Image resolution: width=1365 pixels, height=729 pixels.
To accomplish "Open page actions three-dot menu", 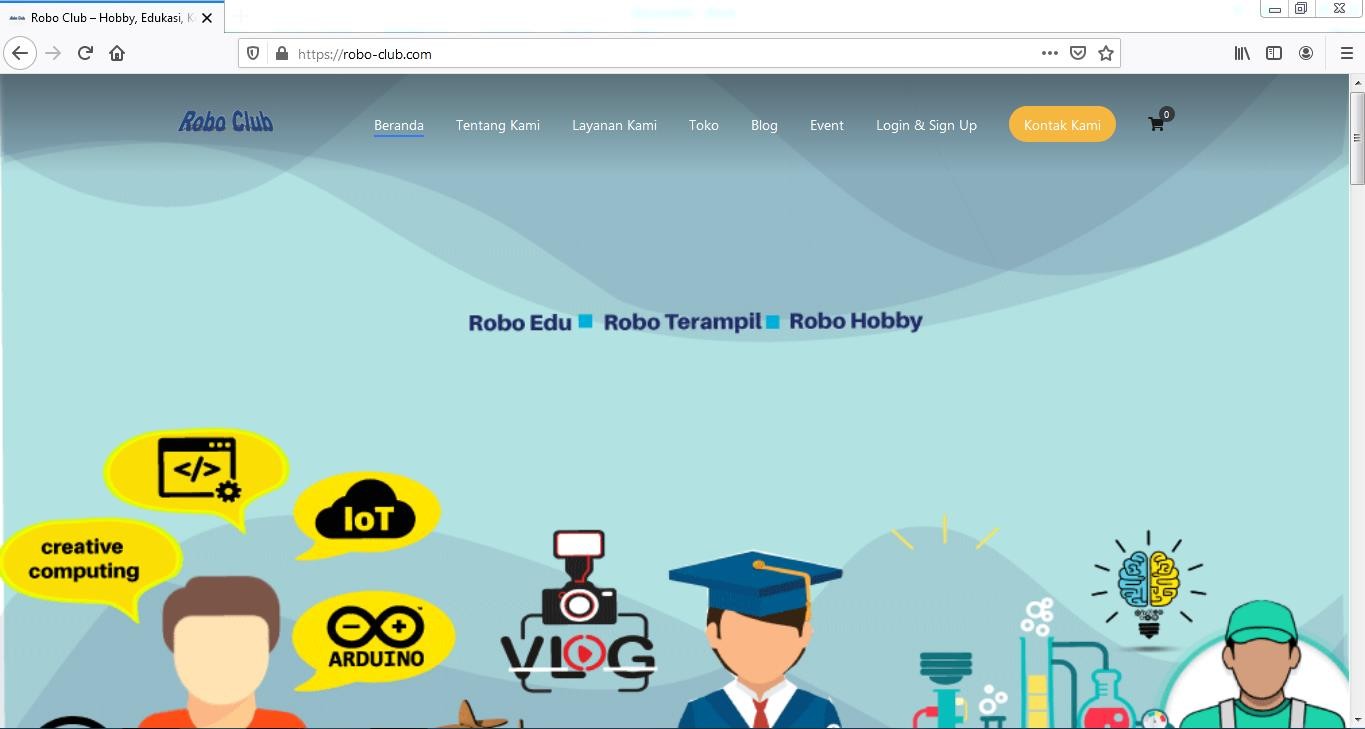I will [1049, 54].
